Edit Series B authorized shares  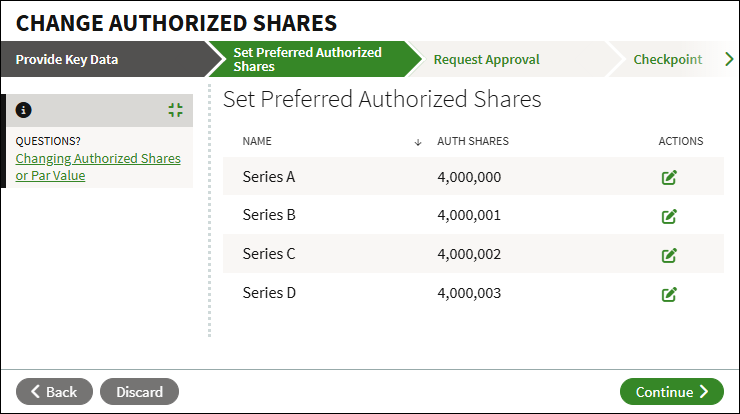pos(669,216)
